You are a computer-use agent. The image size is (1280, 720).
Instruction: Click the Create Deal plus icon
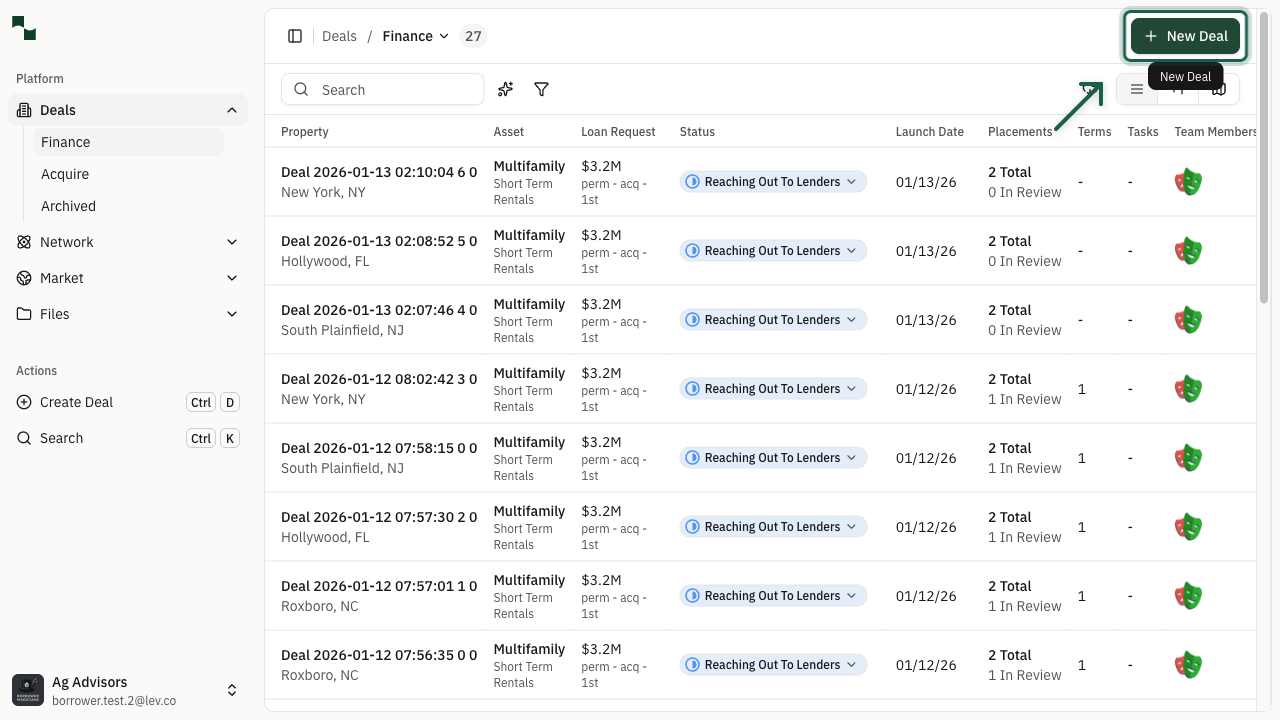24,402
